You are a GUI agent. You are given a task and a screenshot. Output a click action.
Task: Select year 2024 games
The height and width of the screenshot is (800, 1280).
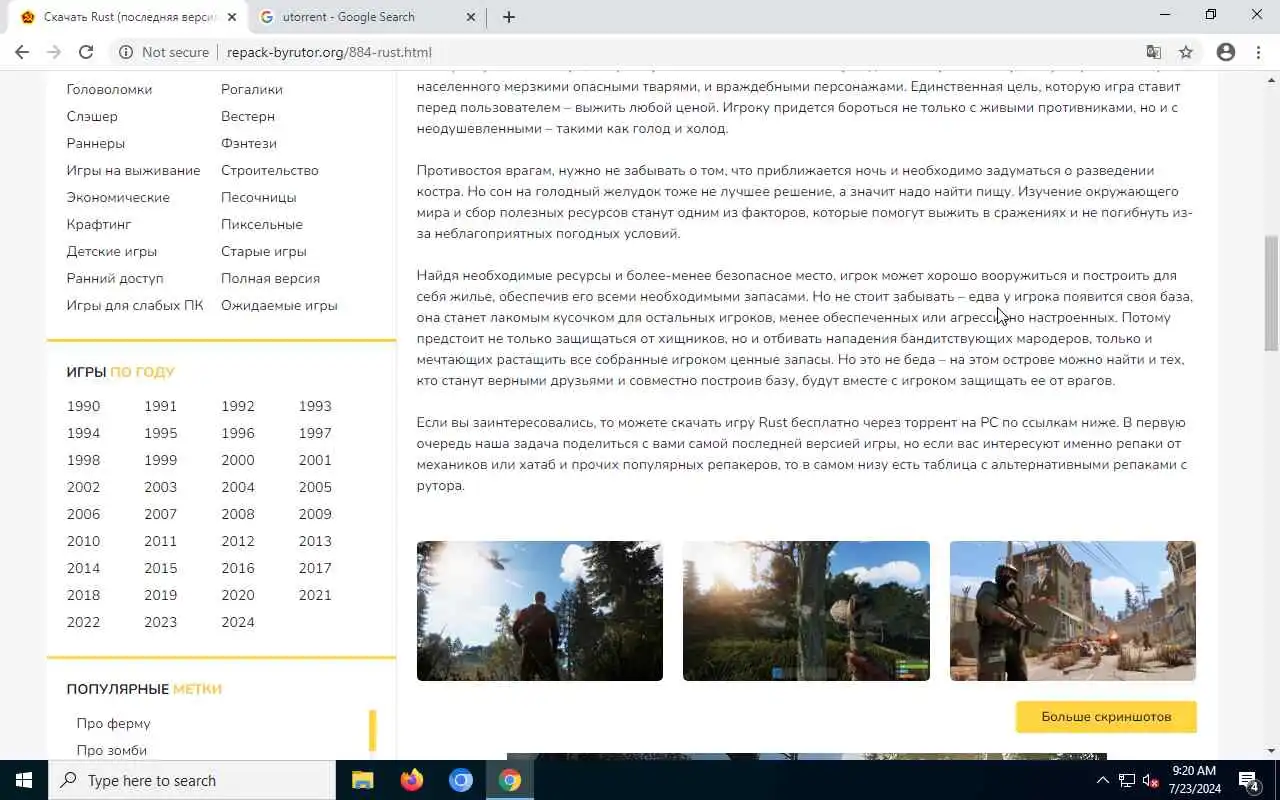click(238, 622)
